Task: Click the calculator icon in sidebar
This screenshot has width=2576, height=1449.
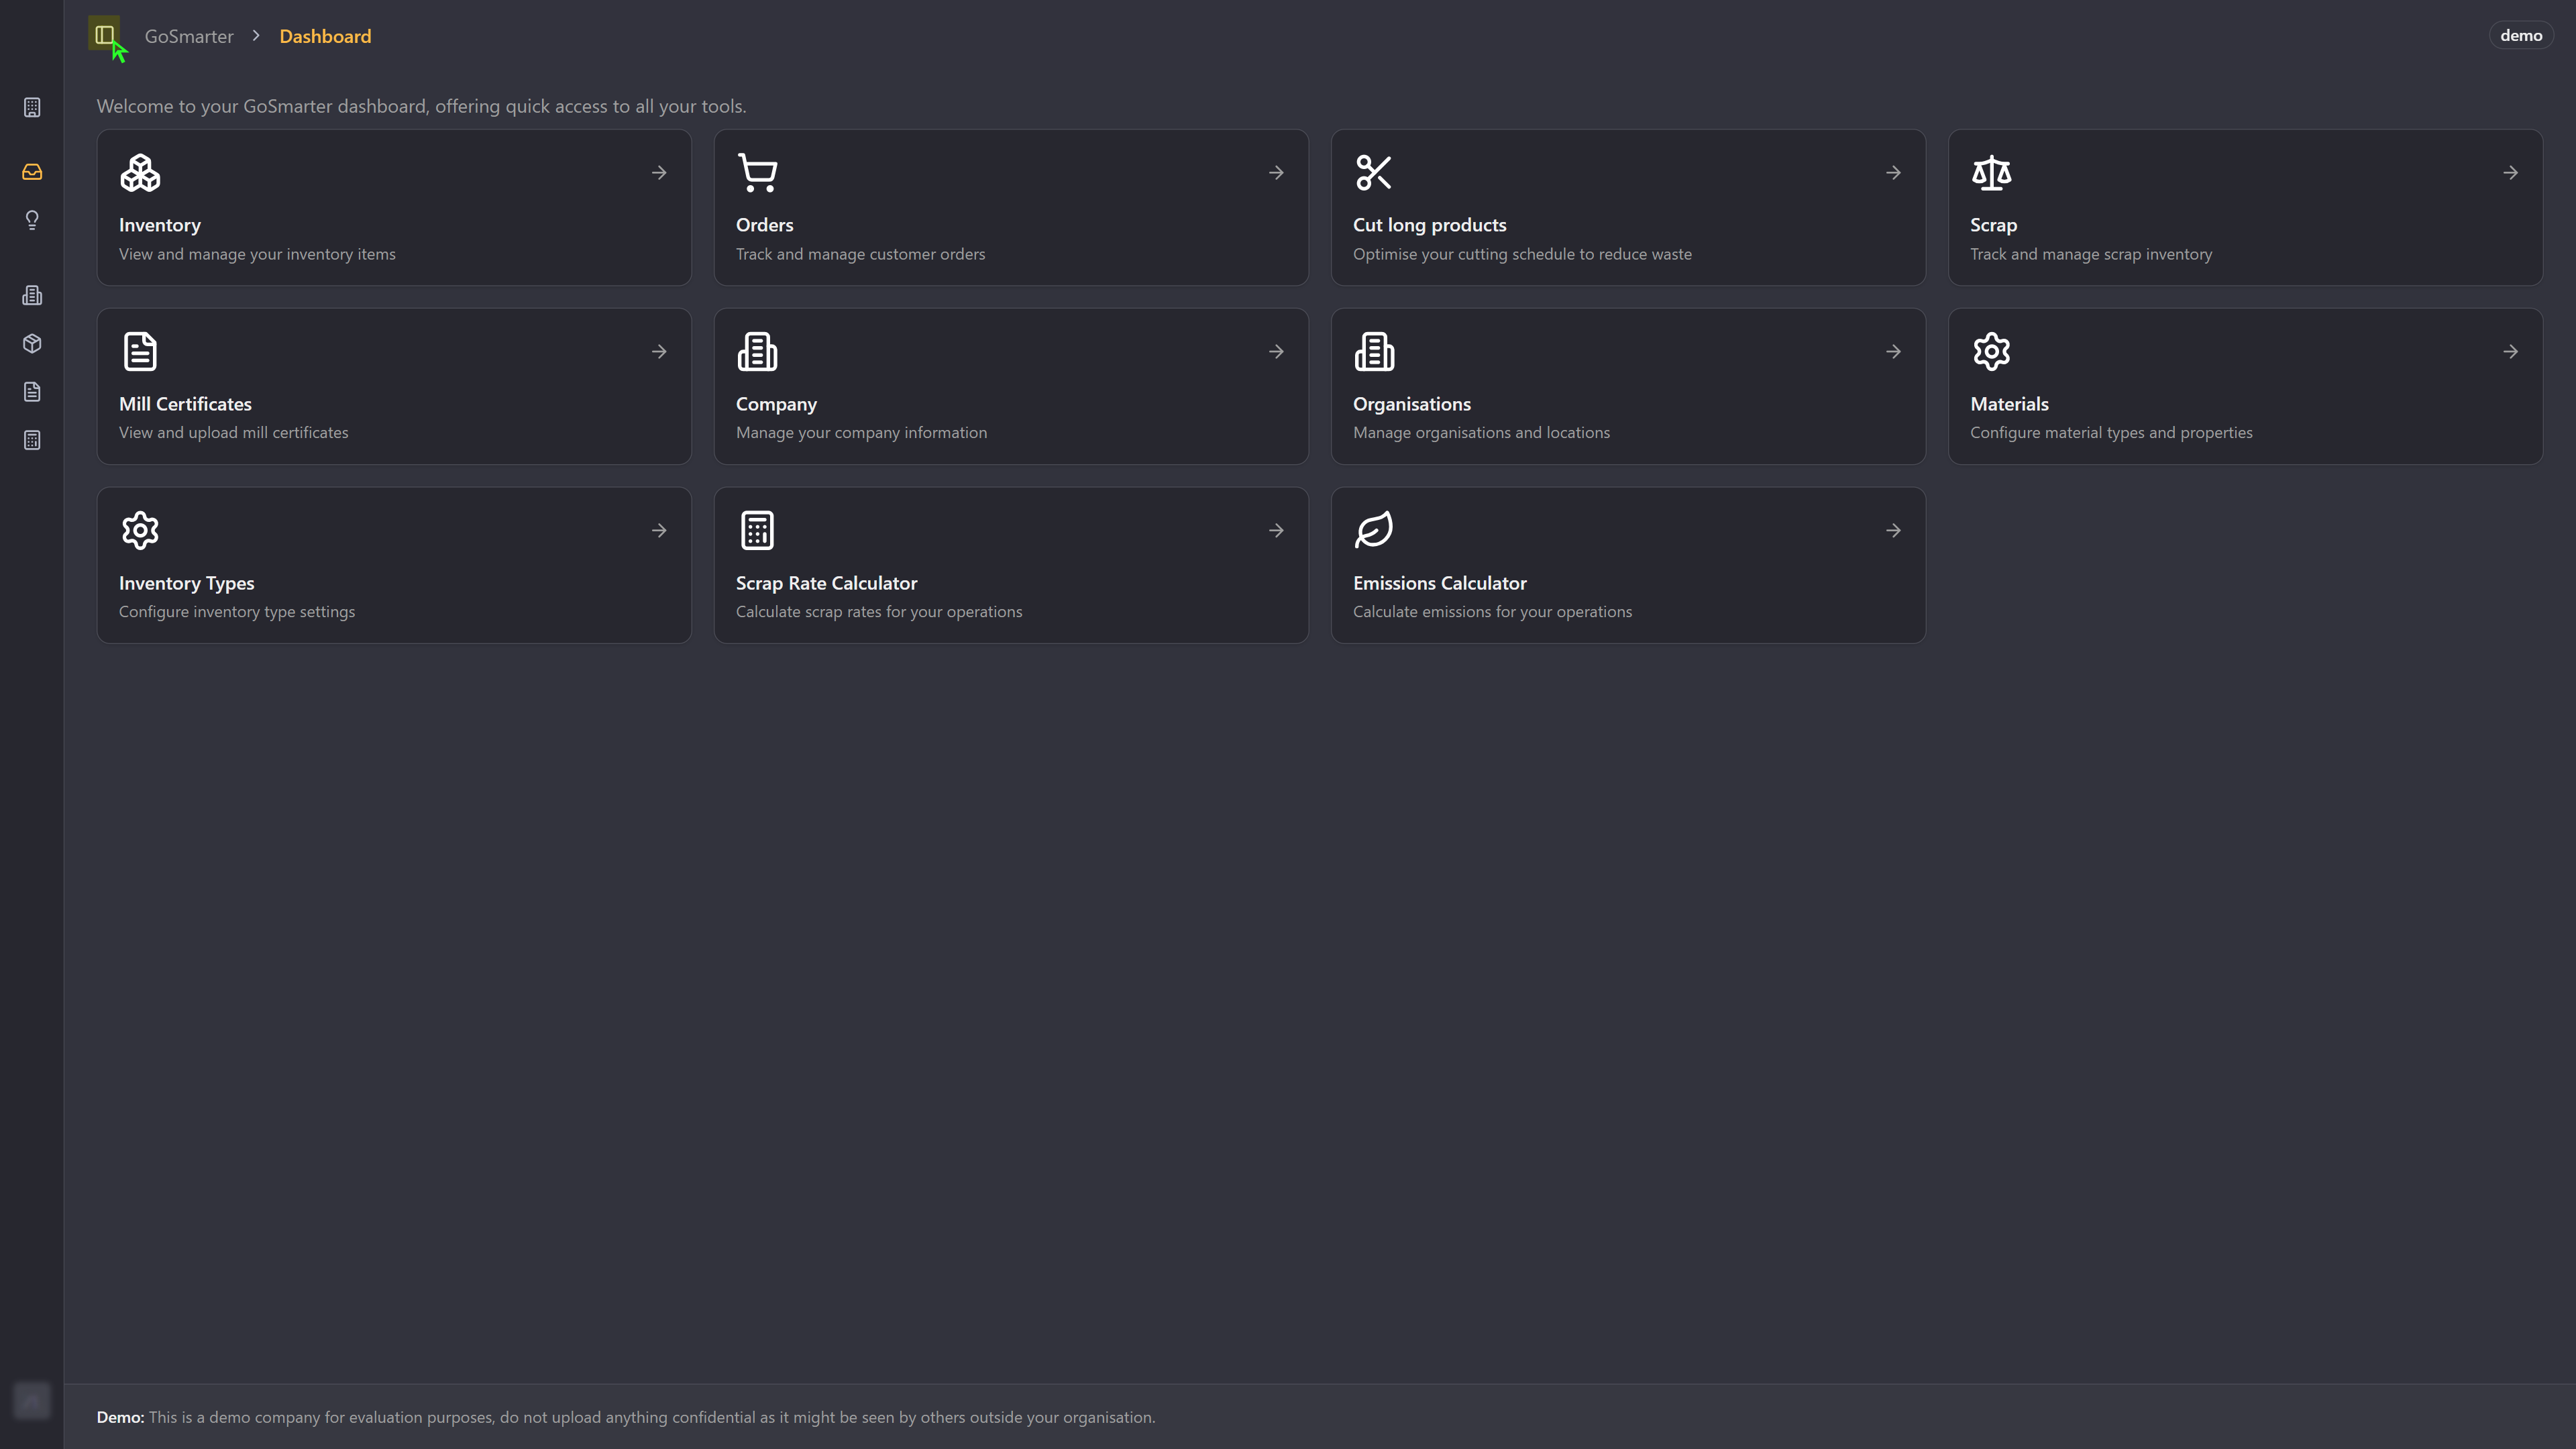Action: [x=32, y=440]
